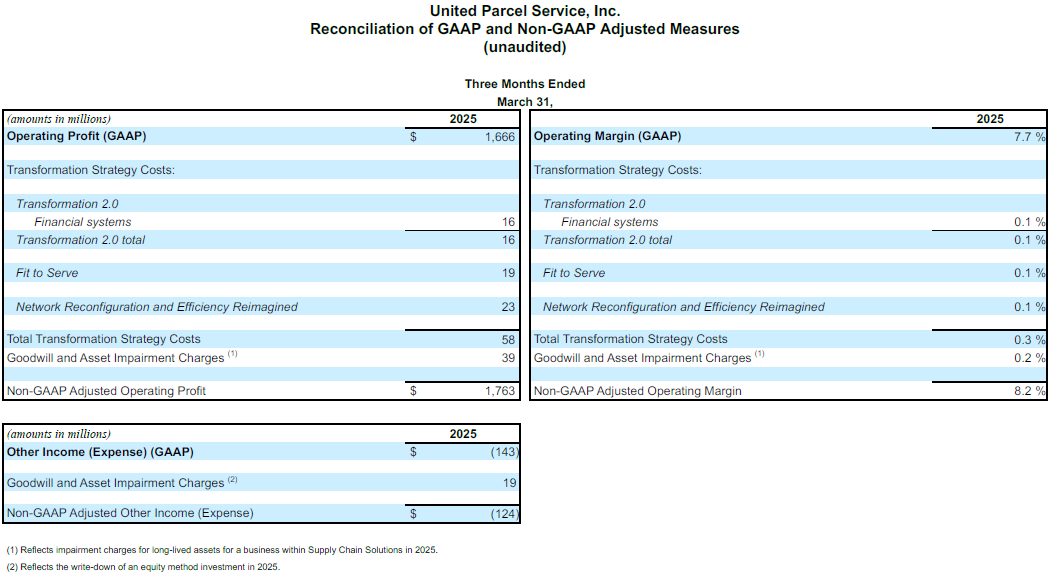Click the 2025 header in operating margin table
Screen dimensions: 1052x578
click(x=990, y=119)
